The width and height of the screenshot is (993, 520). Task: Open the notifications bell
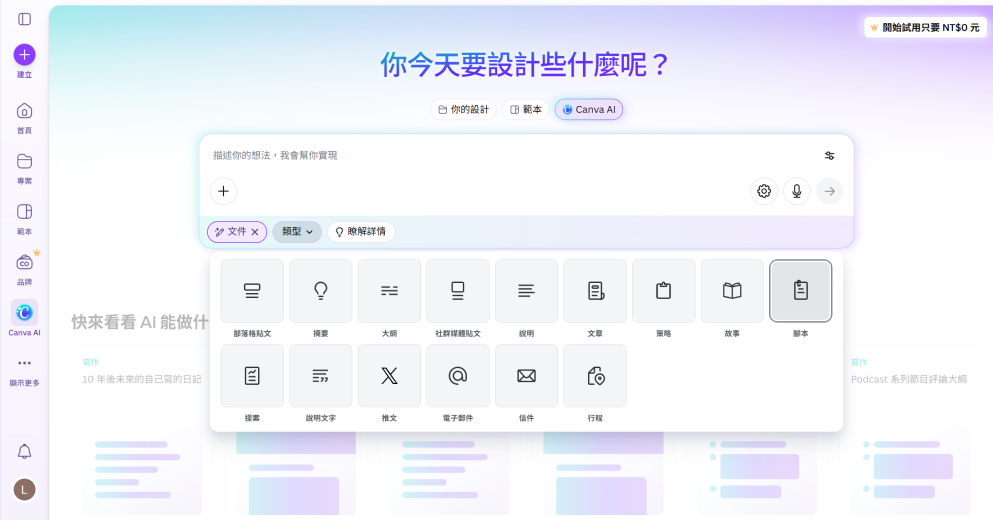click(25, 452)
